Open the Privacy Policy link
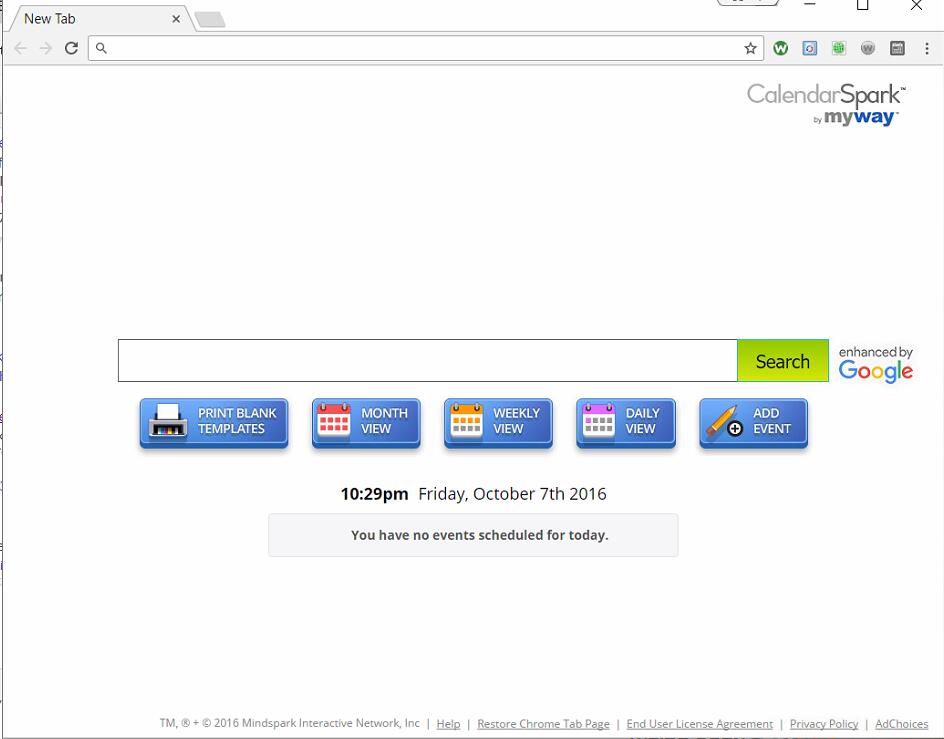 pos(824,723)
